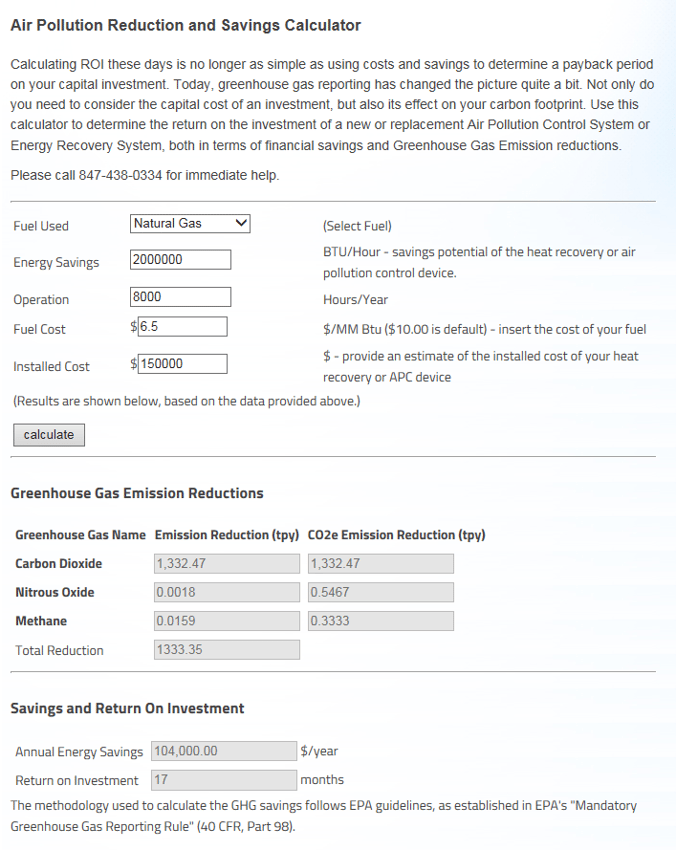Click the Total Reduction label
Screen dimensions: 676x850
click(x=59, y=651)
